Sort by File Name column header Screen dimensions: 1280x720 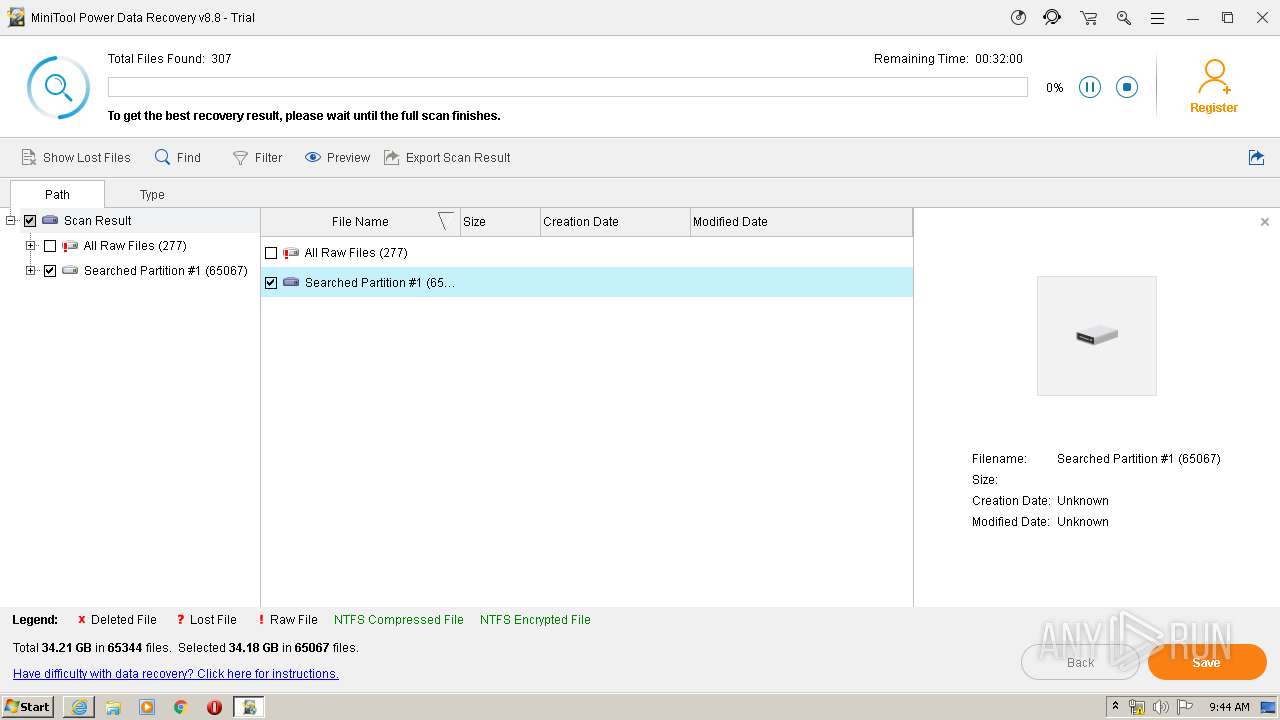click(x=360, y=222)
